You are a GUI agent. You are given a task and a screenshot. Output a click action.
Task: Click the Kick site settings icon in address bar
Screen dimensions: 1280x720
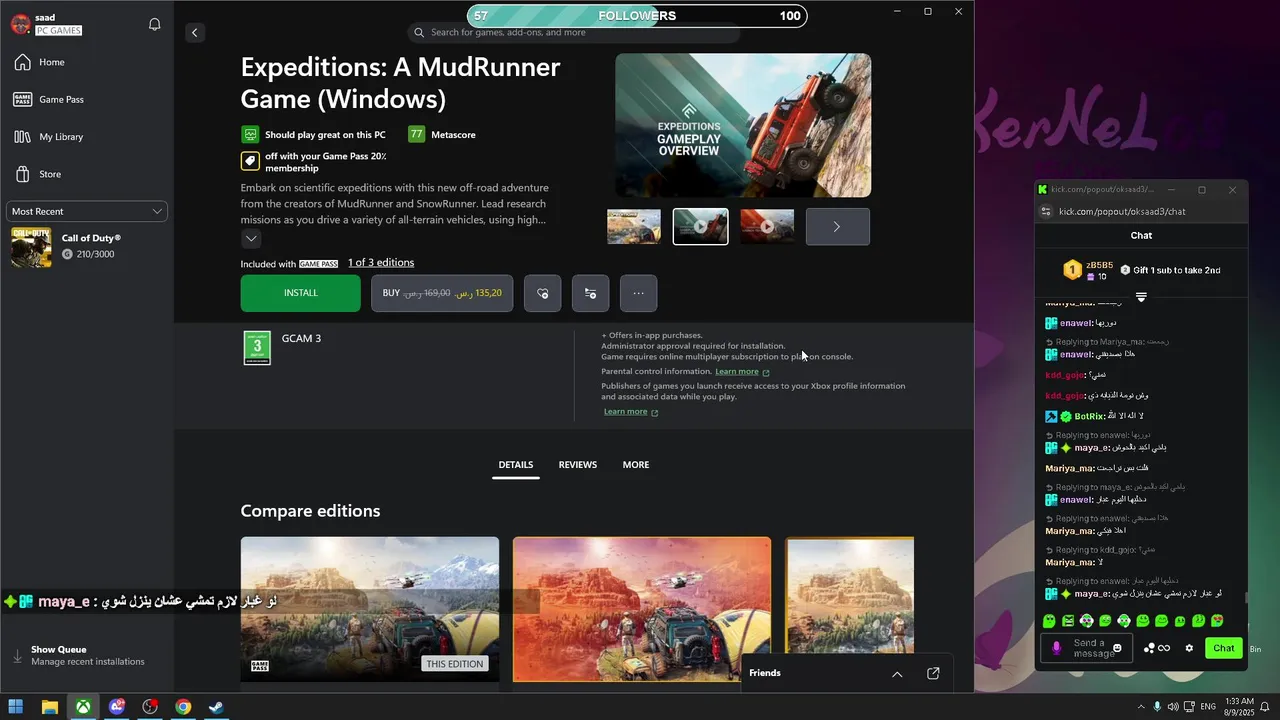tap(1046, 211)
